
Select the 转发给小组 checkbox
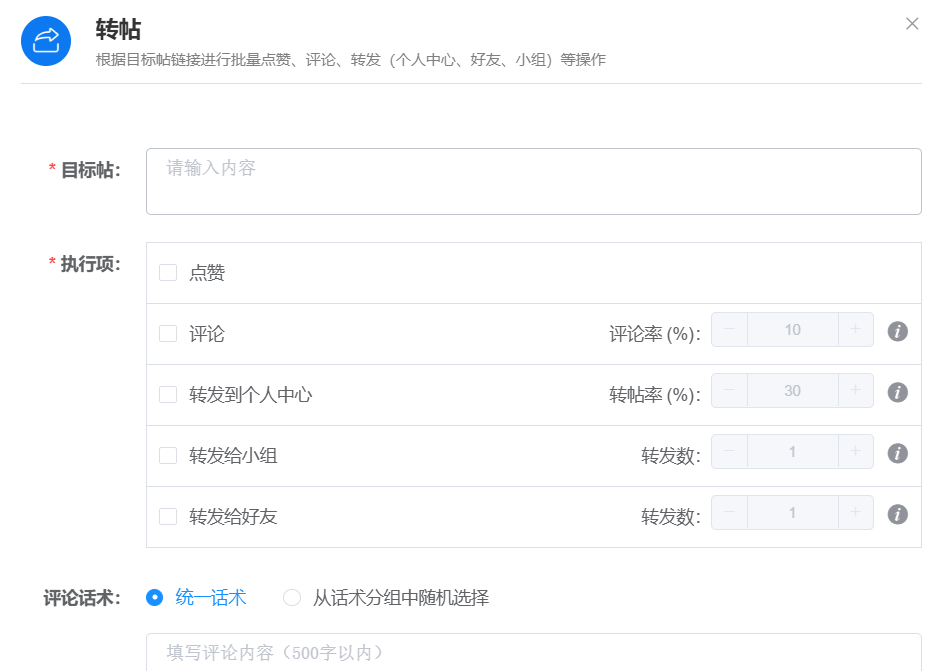tap(168, 455)
